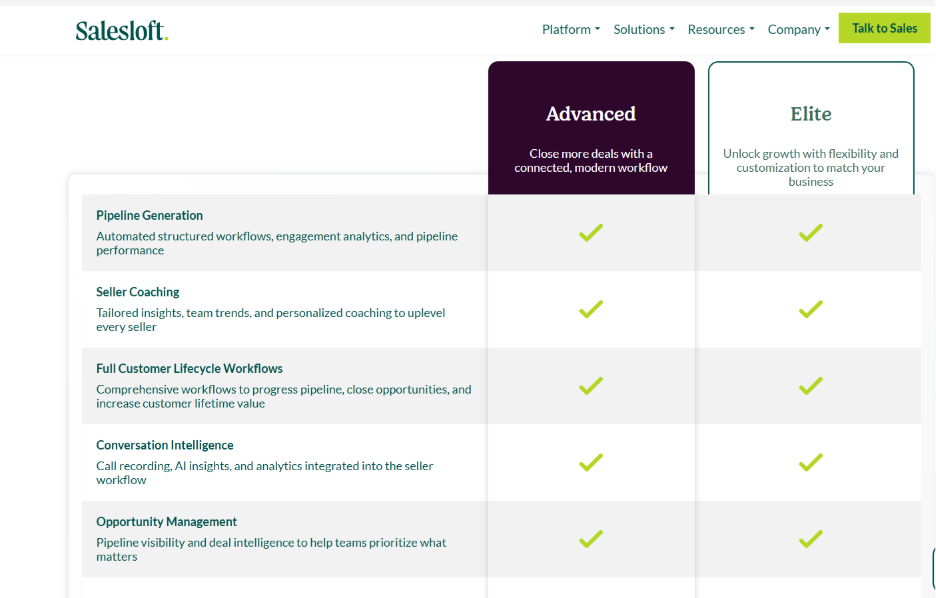Click Elite checkmark for Seller Coaching

[x=811, y=309]
